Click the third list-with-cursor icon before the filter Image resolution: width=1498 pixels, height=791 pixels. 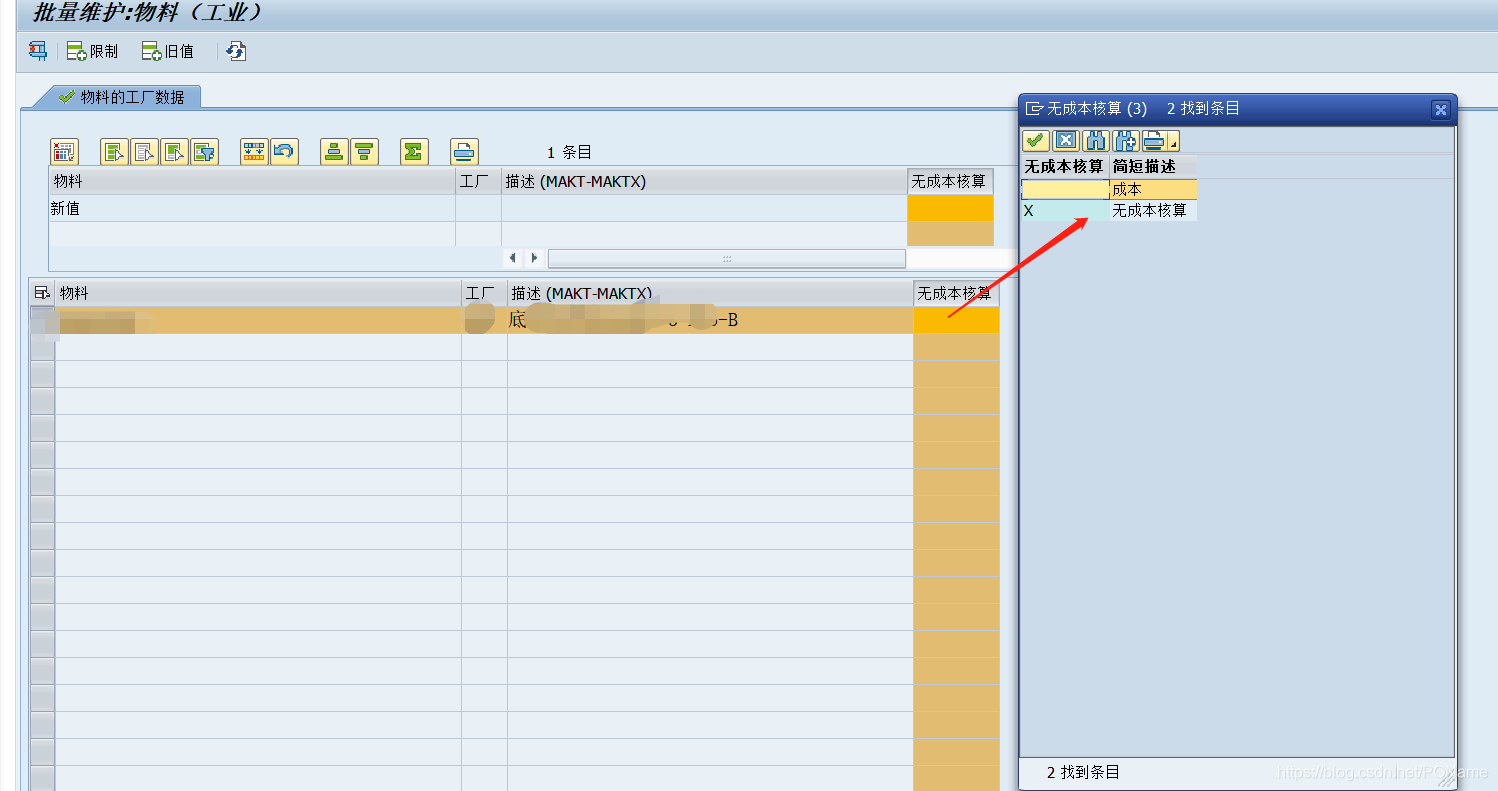click(x=175, y=152)
